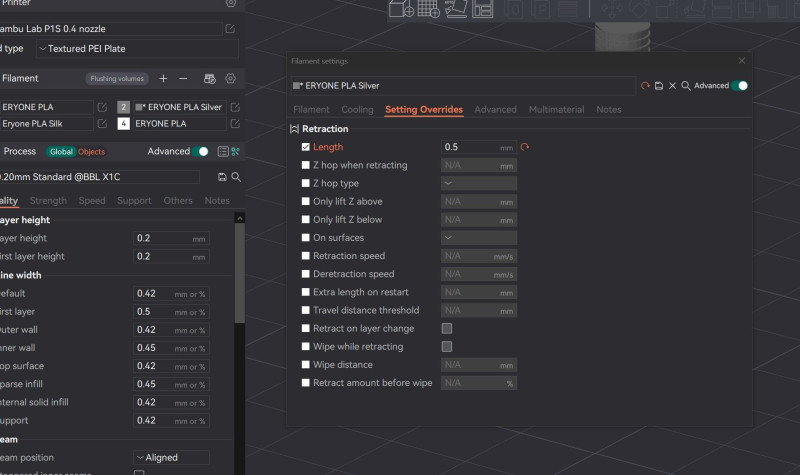Edit first ERYONE PLA filament preset icon
Screen dimensions: 800x475
[102, 108]
